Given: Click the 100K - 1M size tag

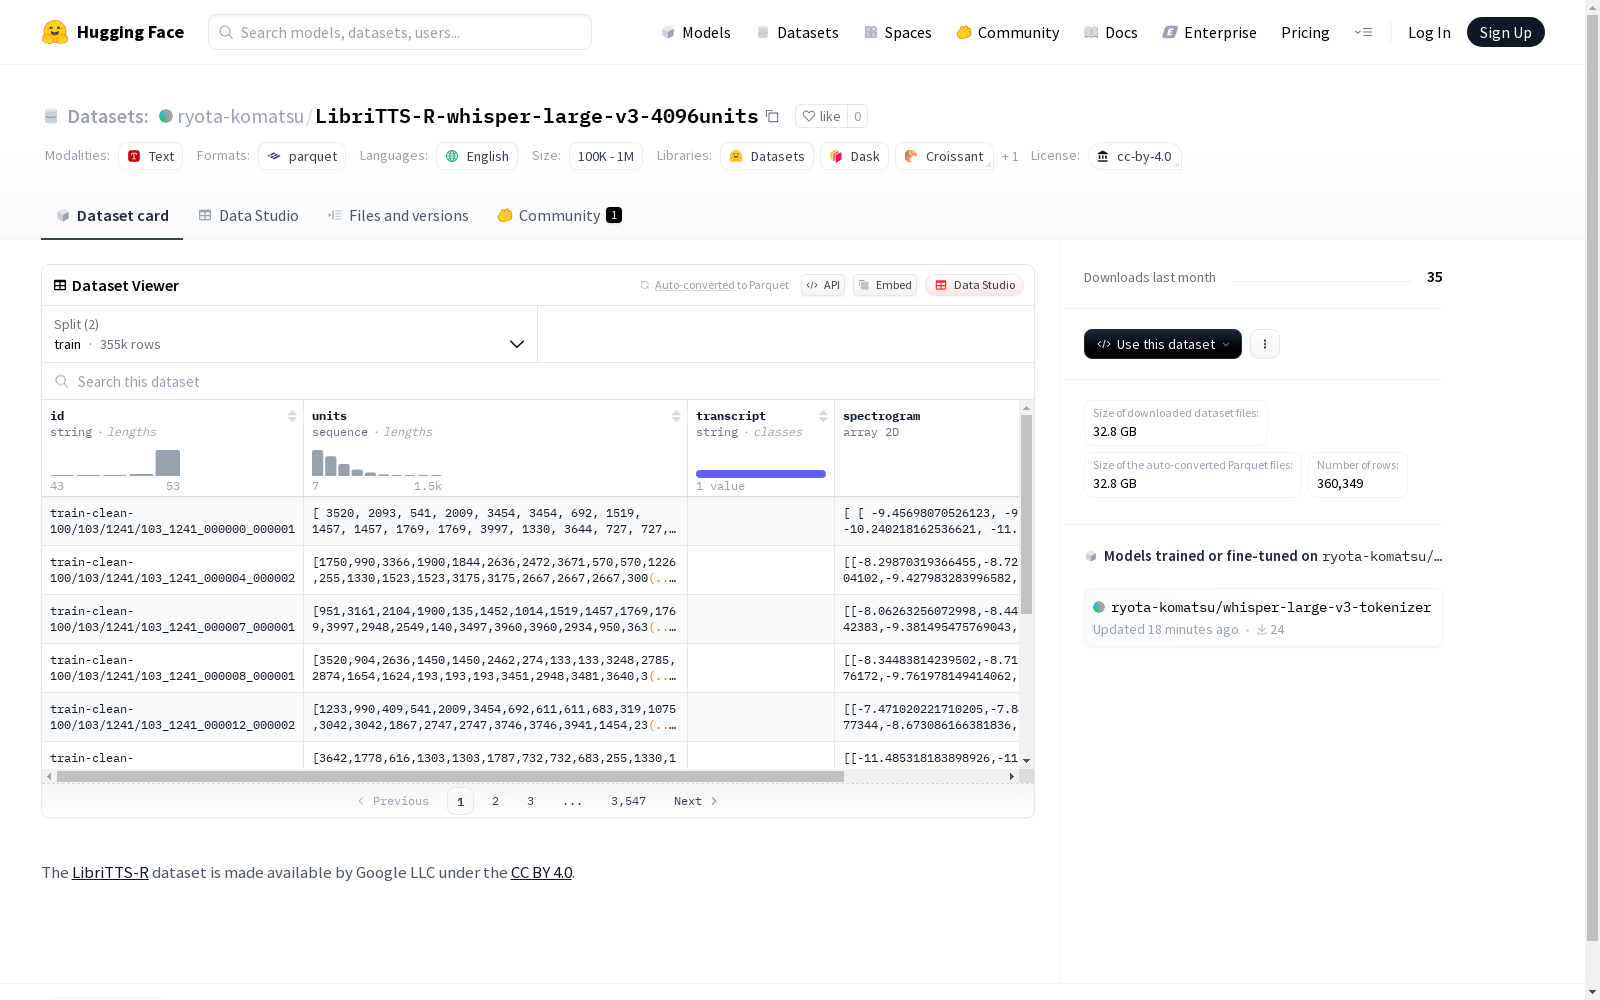Looking at the screenshot, I should click(x=606, y=156).
